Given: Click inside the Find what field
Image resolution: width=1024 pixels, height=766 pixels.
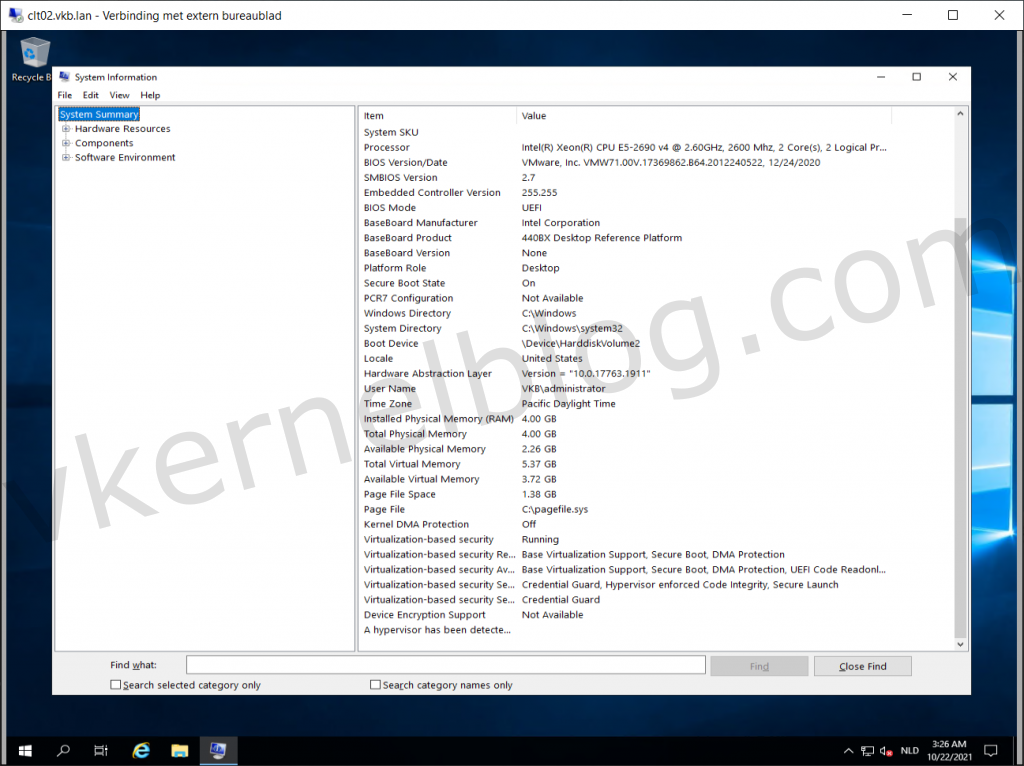Looking at the screenshot, I should 445,664.
